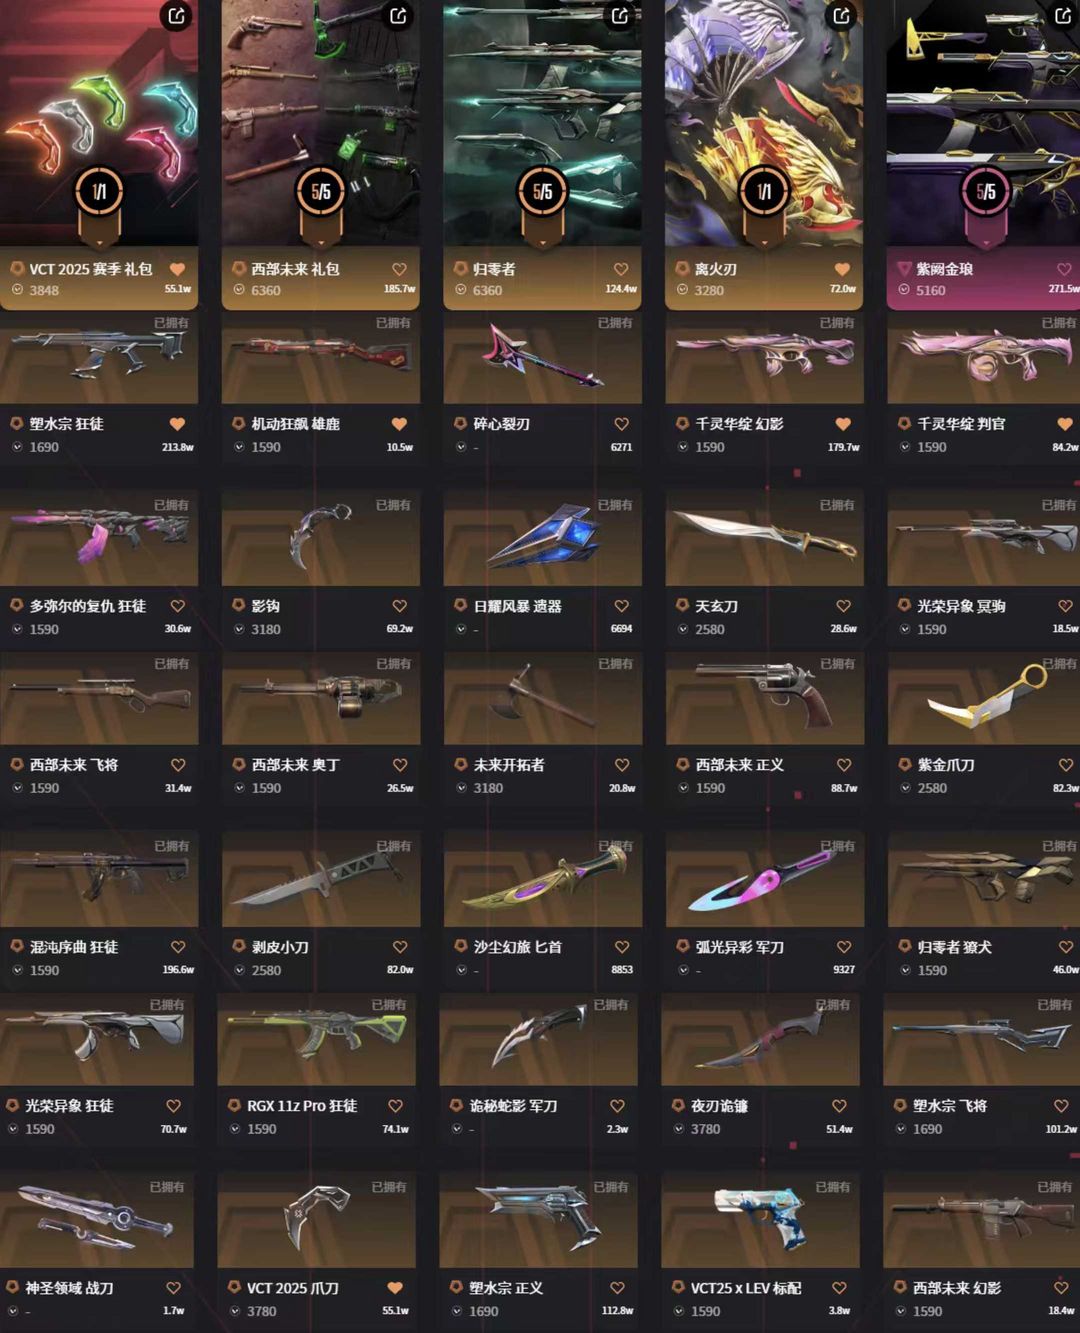Expand VCT 2025 赛季礼包 arrow below 1/1
Image resolution: width=1080 pixels, height=1333 pixels.
(99, 242)
